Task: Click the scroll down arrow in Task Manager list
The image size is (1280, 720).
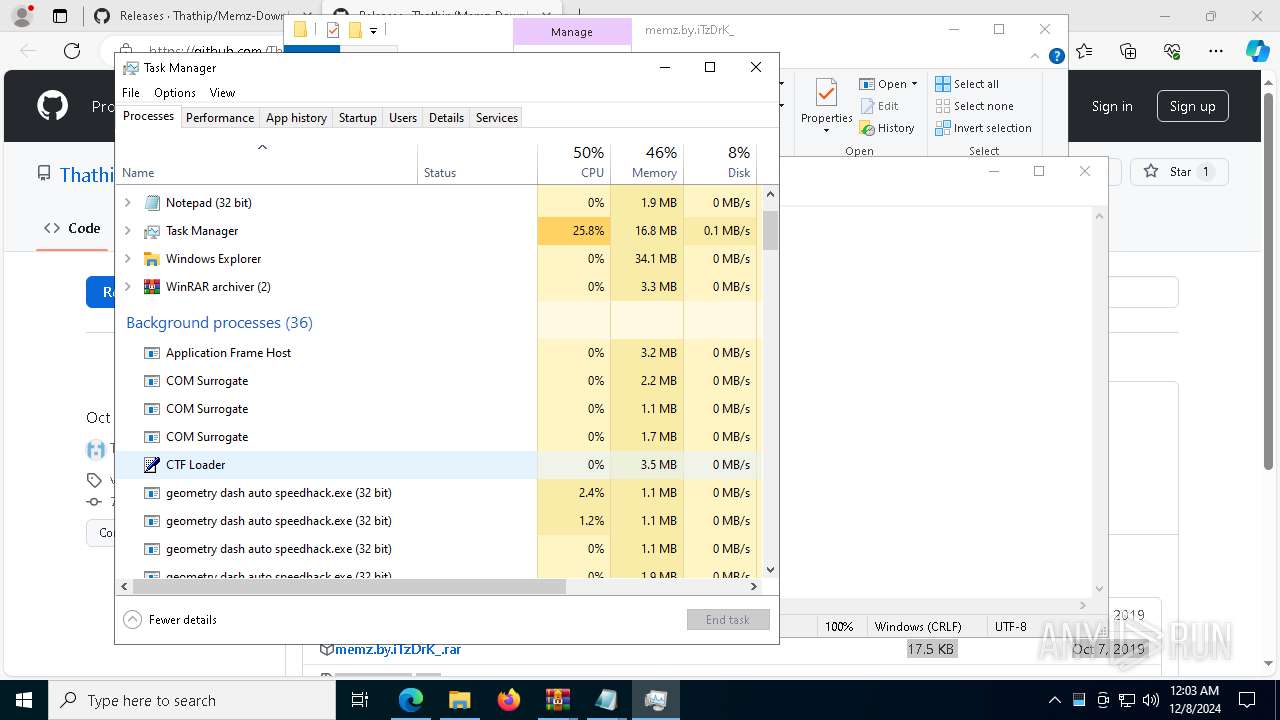Action: tap(770, 570)
